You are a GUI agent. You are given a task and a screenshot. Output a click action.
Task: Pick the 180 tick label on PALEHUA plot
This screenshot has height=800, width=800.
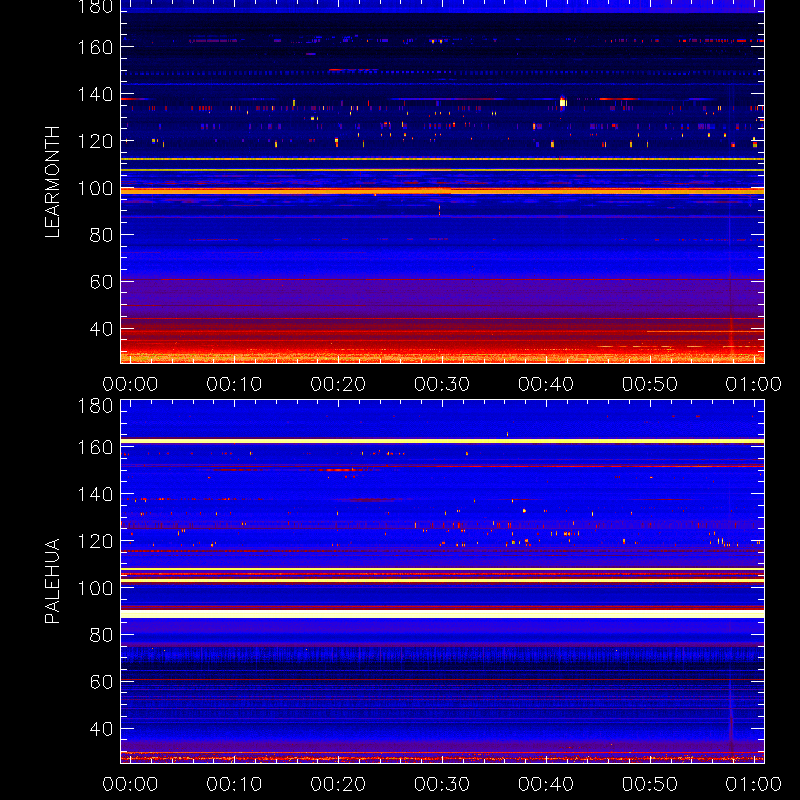point(95,406)
